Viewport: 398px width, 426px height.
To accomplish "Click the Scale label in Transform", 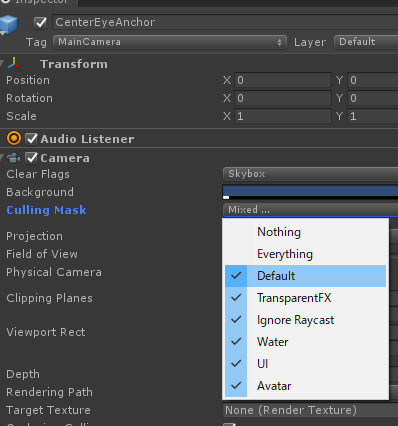I will click(x=21, y=116).
